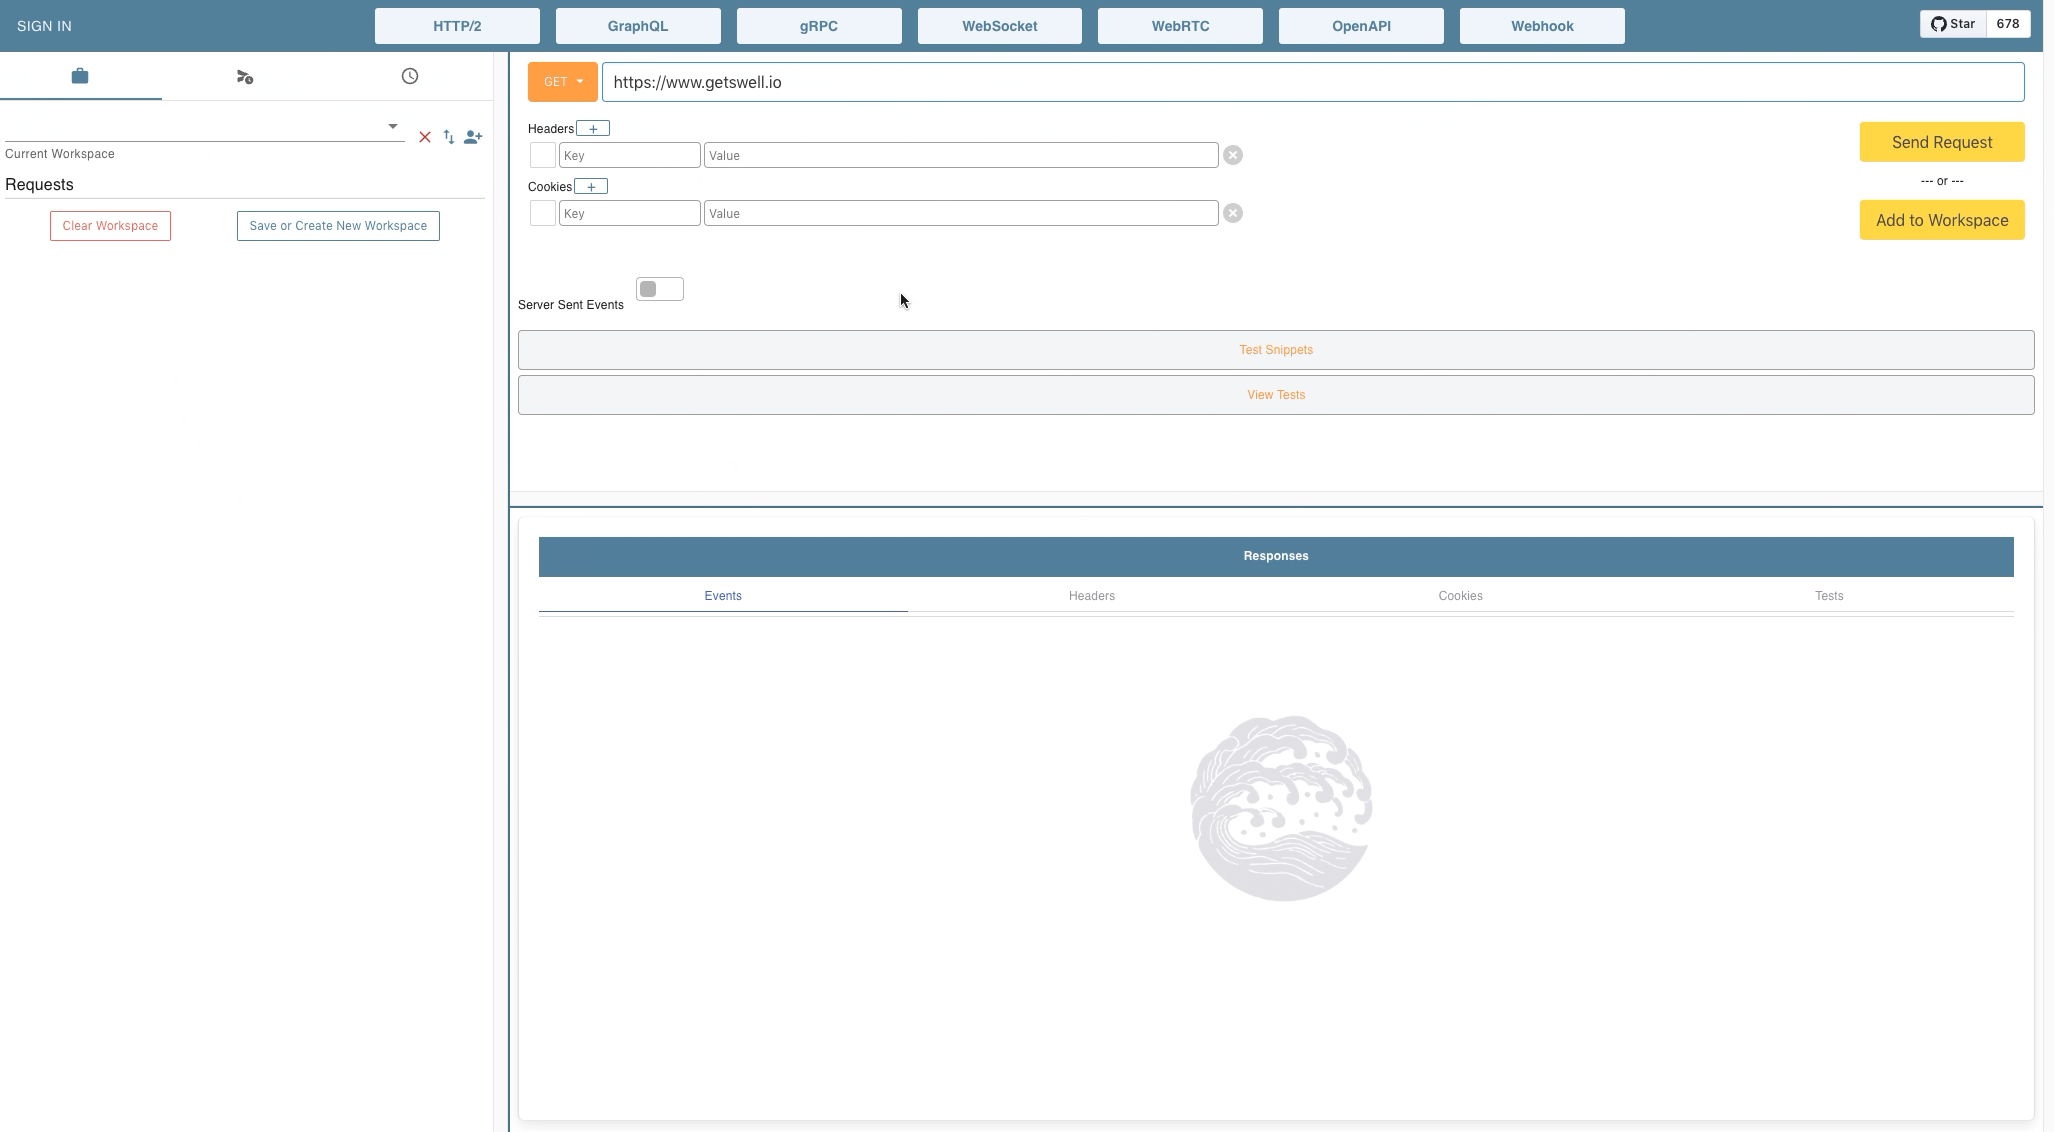Image resolution: width=2054 pixels, height=1132 pixels.
Task: Expand the Test Snippets section
Action: 1275,350
